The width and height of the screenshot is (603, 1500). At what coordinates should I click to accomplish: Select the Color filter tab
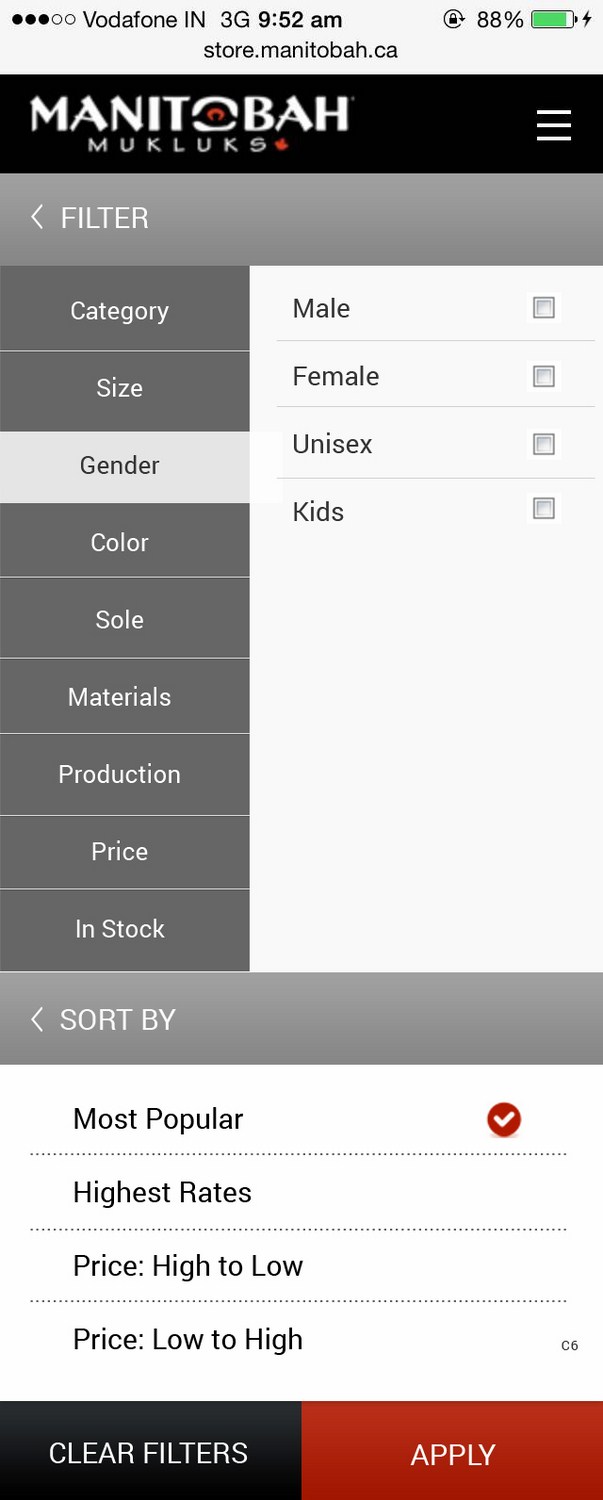[x=120, y=542]
